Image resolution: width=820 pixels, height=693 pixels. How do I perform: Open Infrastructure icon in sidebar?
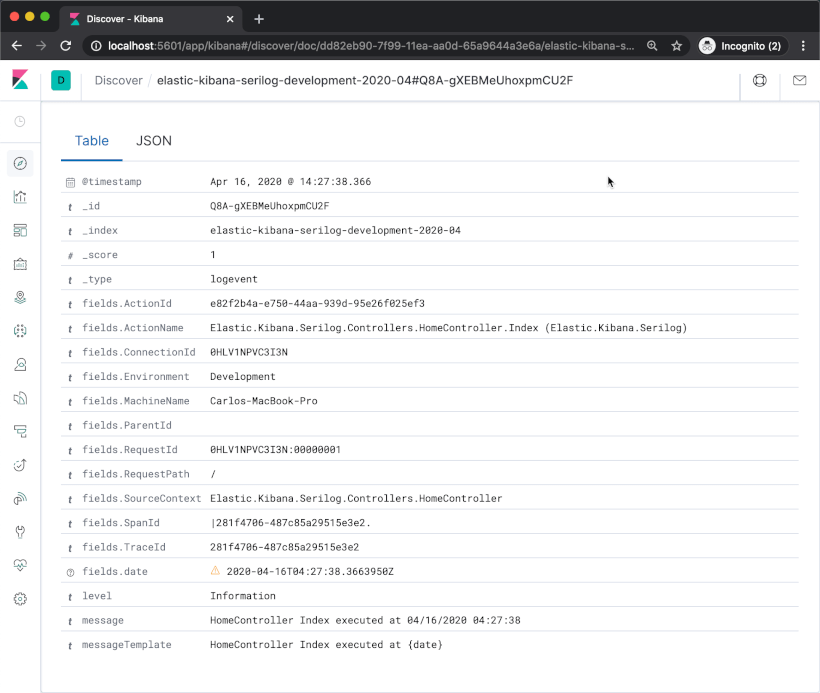click(x=20, y=365)
